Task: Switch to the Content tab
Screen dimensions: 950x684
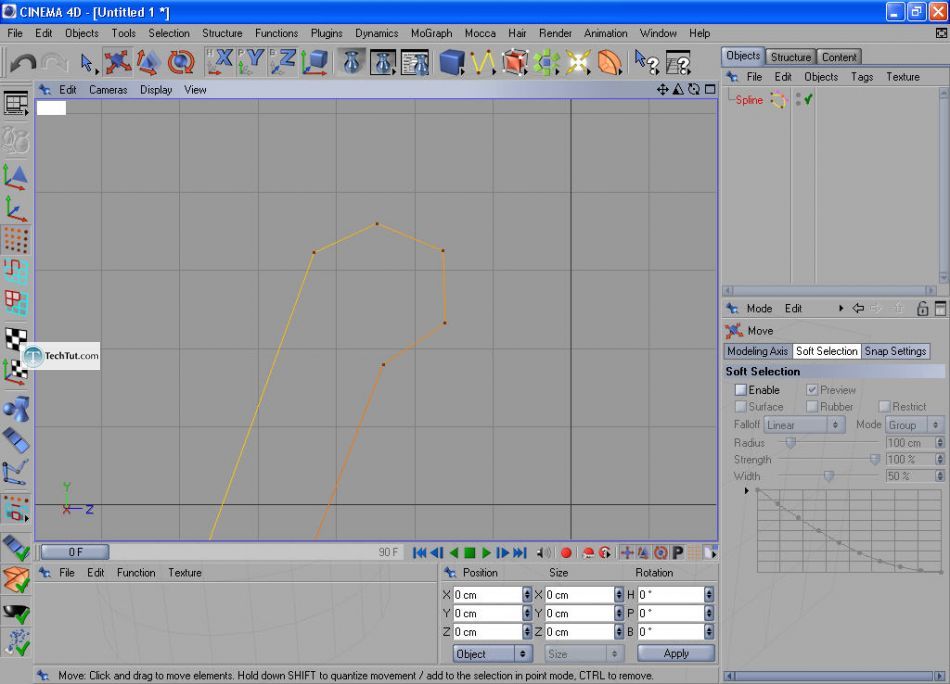Action: [x=839, y=57]
